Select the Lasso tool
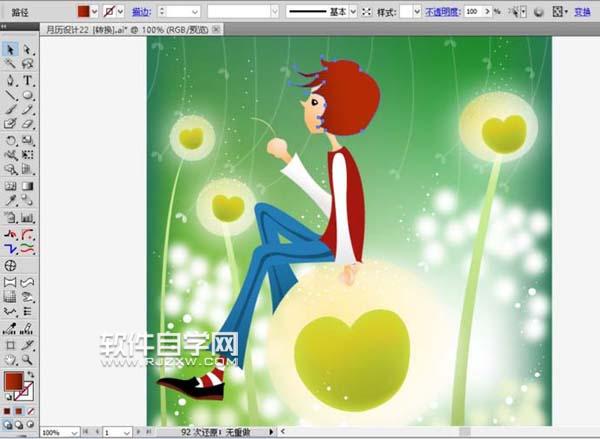Image resolution: width=600 pixels, height=439 pixels. [x=27, y=64]
